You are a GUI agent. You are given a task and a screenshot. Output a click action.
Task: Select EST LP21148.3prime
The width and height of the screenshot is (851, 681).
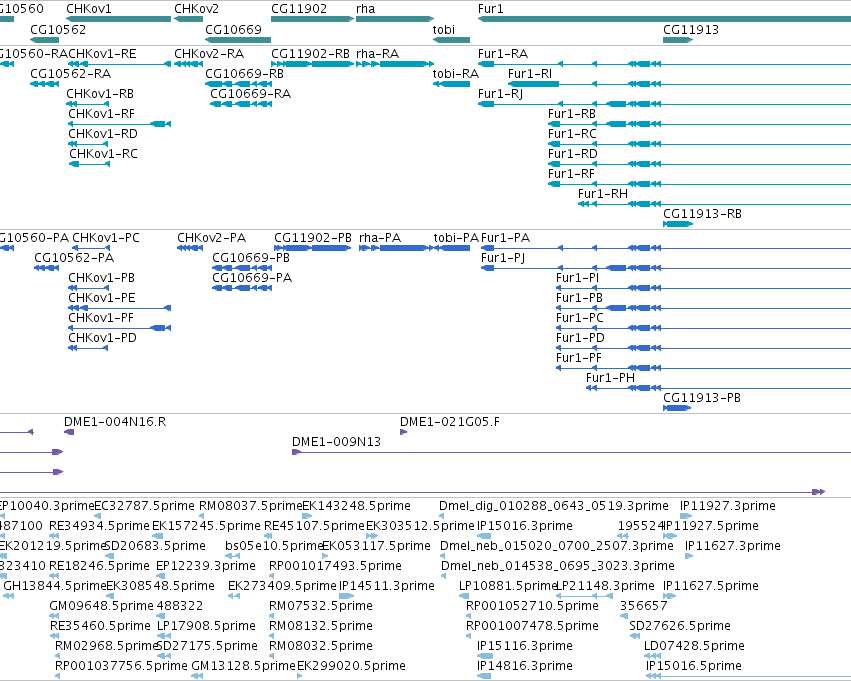(x=606, y=586)
